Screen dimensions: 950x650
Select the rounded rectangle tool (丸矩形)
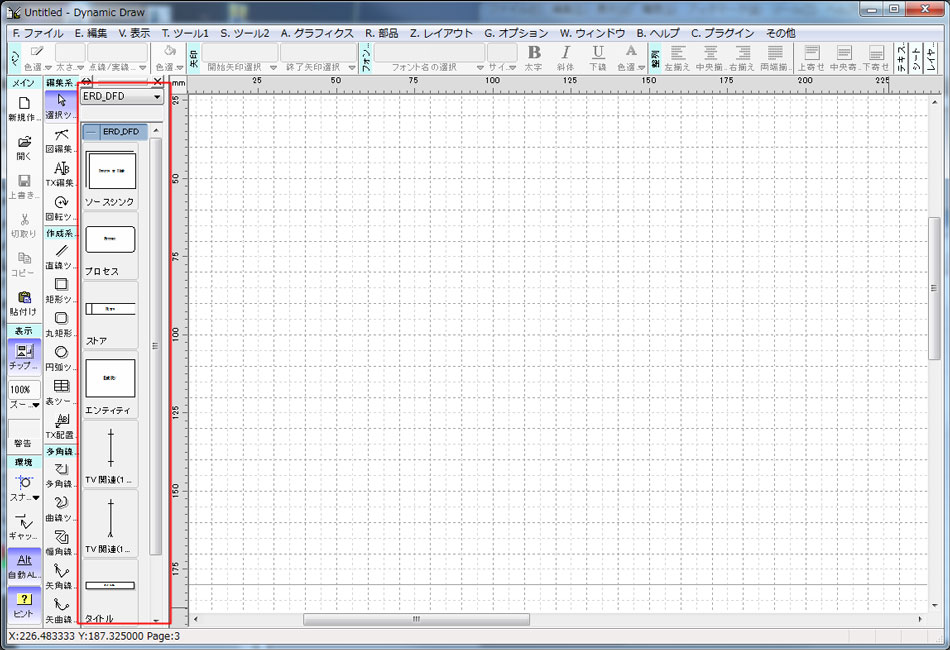[61, 325]
